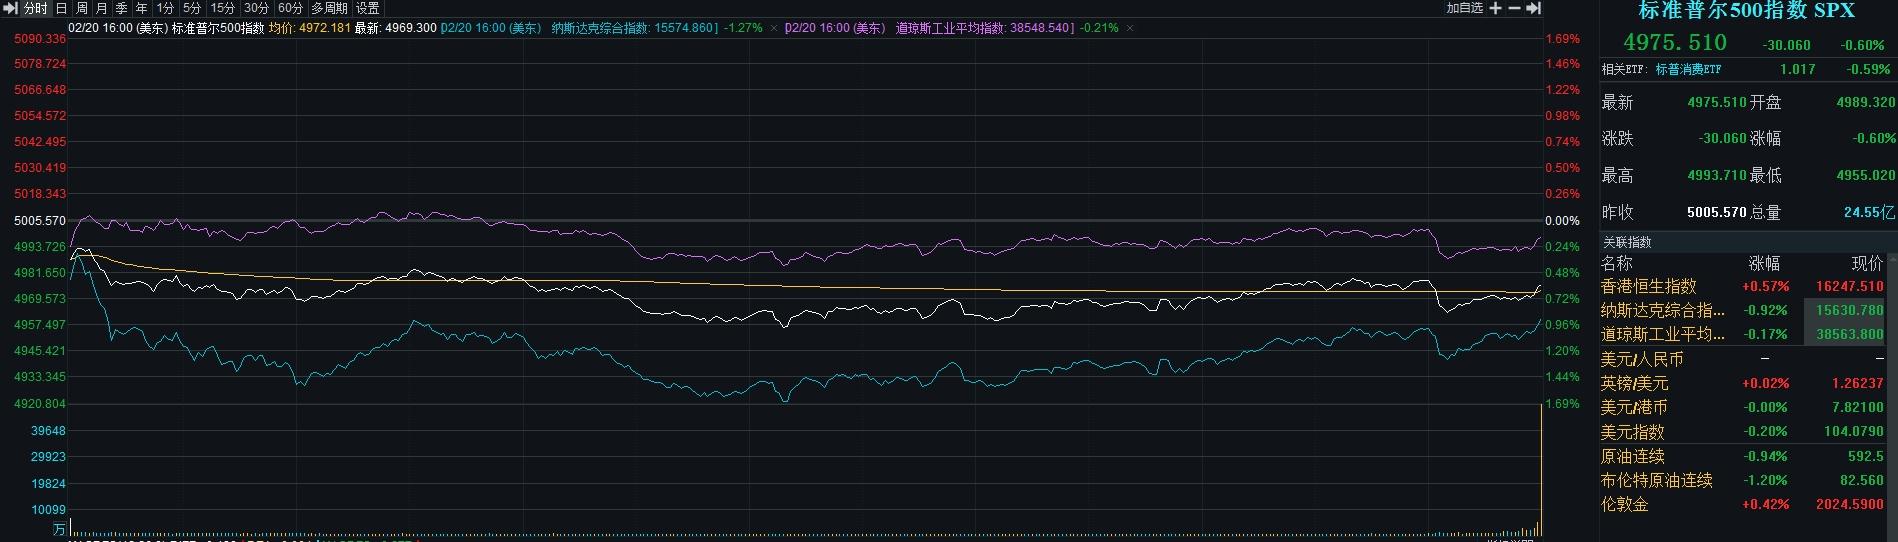Click the 1.69% top right percentage label
The width and height of the screenshot is (1898, 542).
[x=1563, y=39]
